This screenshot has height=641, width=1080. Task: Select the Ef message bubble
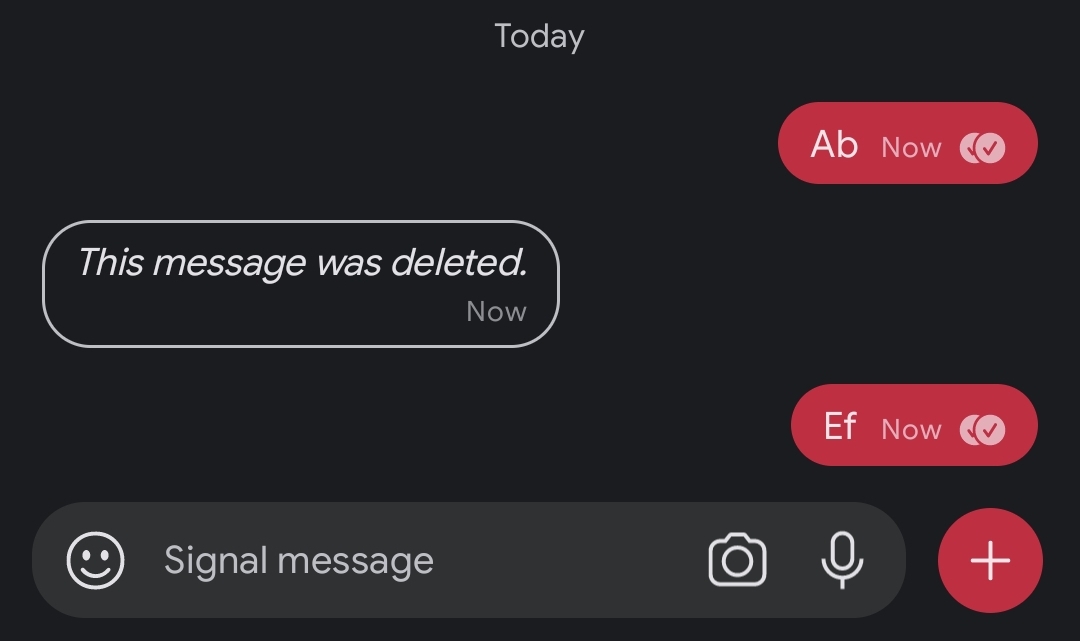(x=915, y=425)
